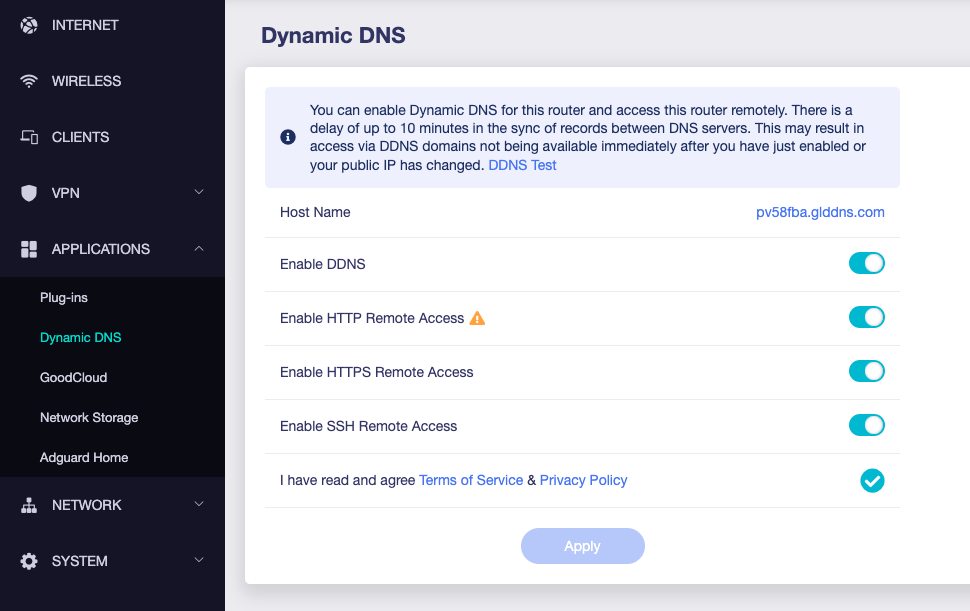Click the Applications grid icon
This screenshot has width=970, height=611.
pos(28,249)
